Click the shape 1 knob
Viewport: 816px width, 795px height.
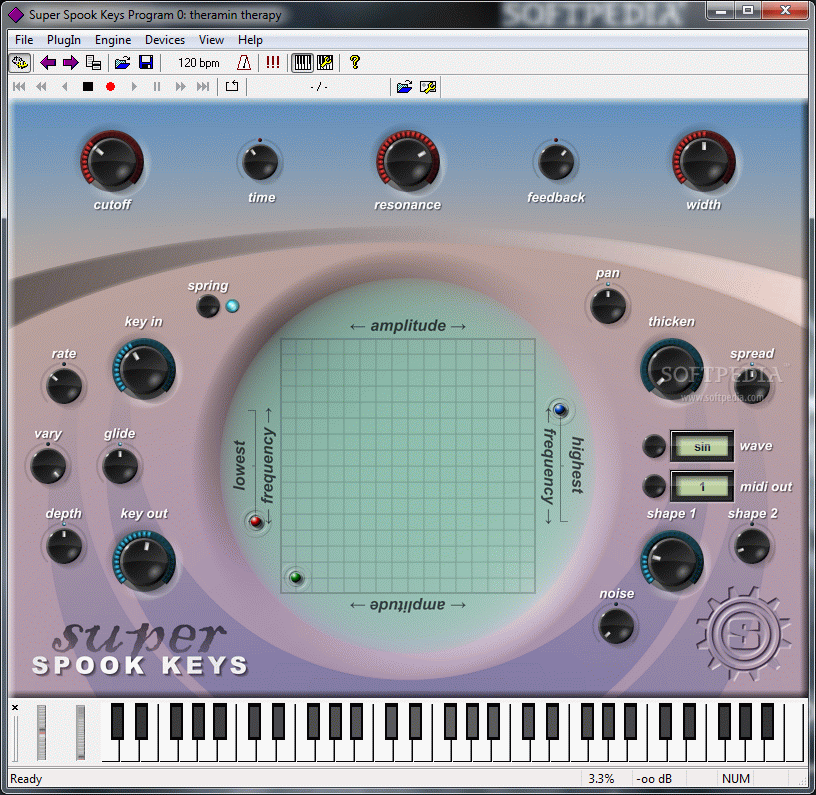[x=672, y=561]
